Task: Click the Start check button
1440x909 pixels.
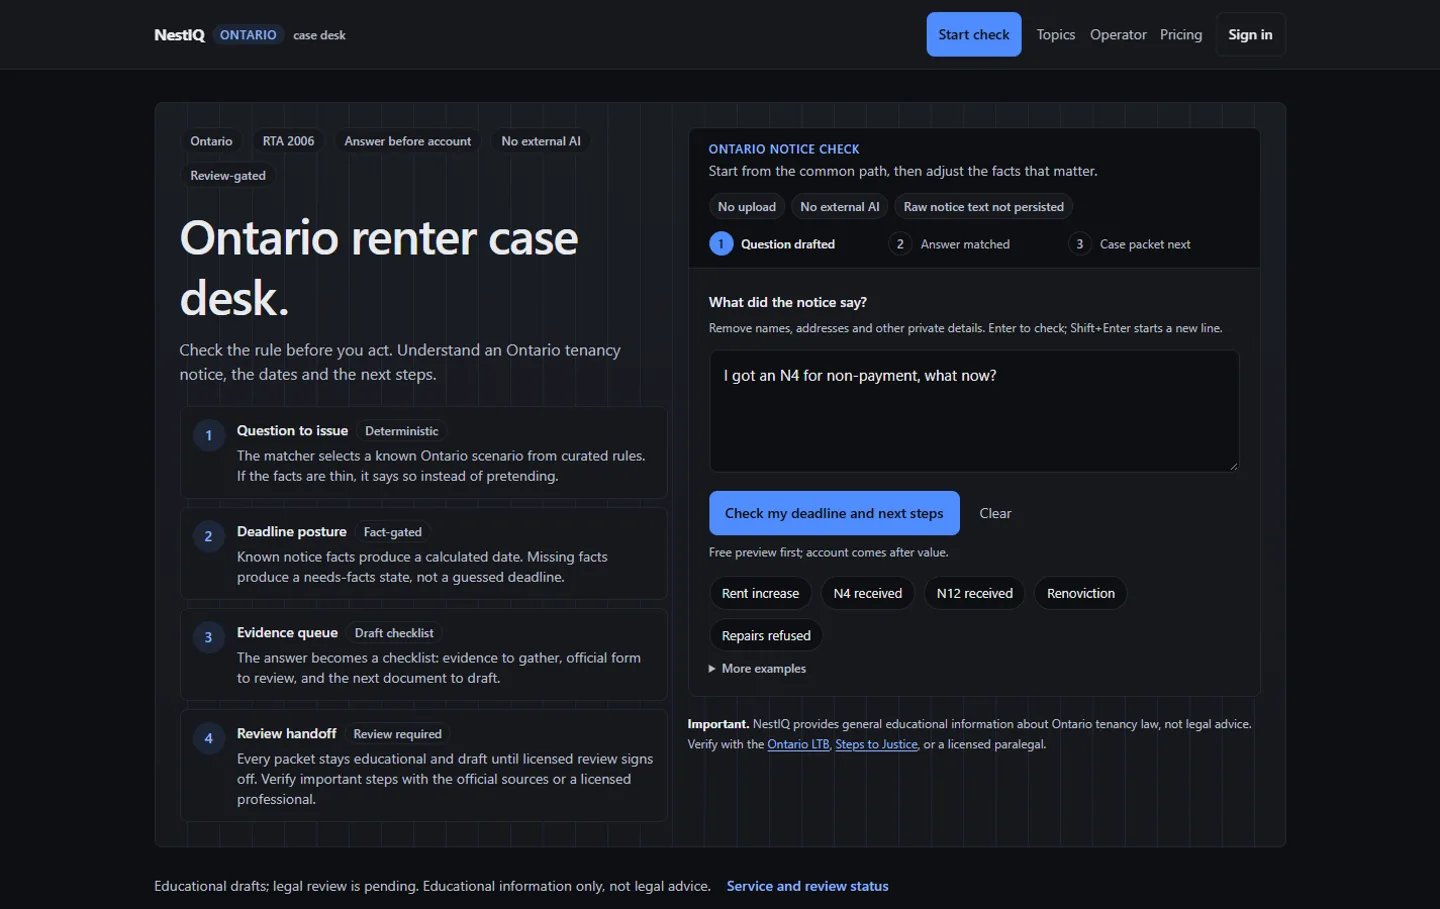Action: tap(973, 34)
